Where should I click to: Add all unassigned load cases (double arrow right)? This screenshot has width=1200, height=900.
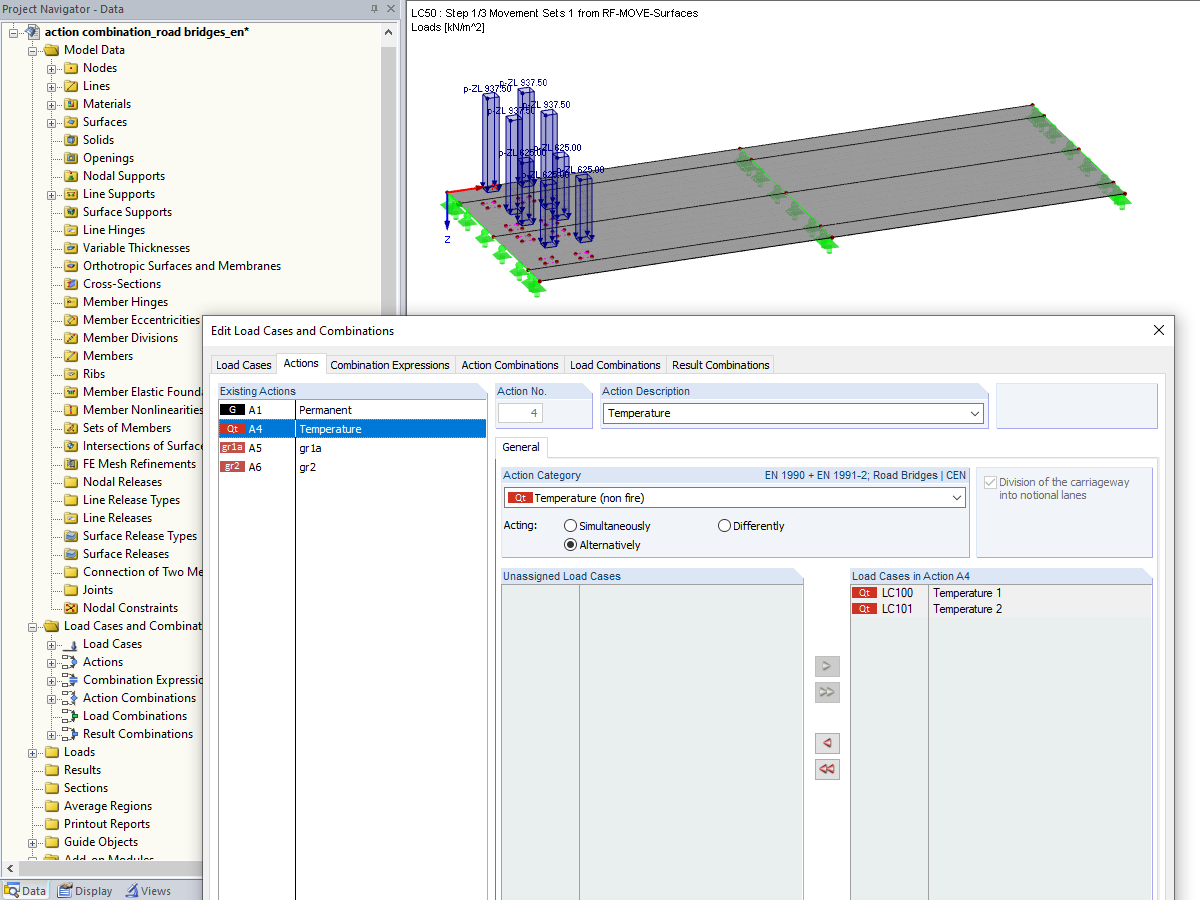tap(827, 692)
